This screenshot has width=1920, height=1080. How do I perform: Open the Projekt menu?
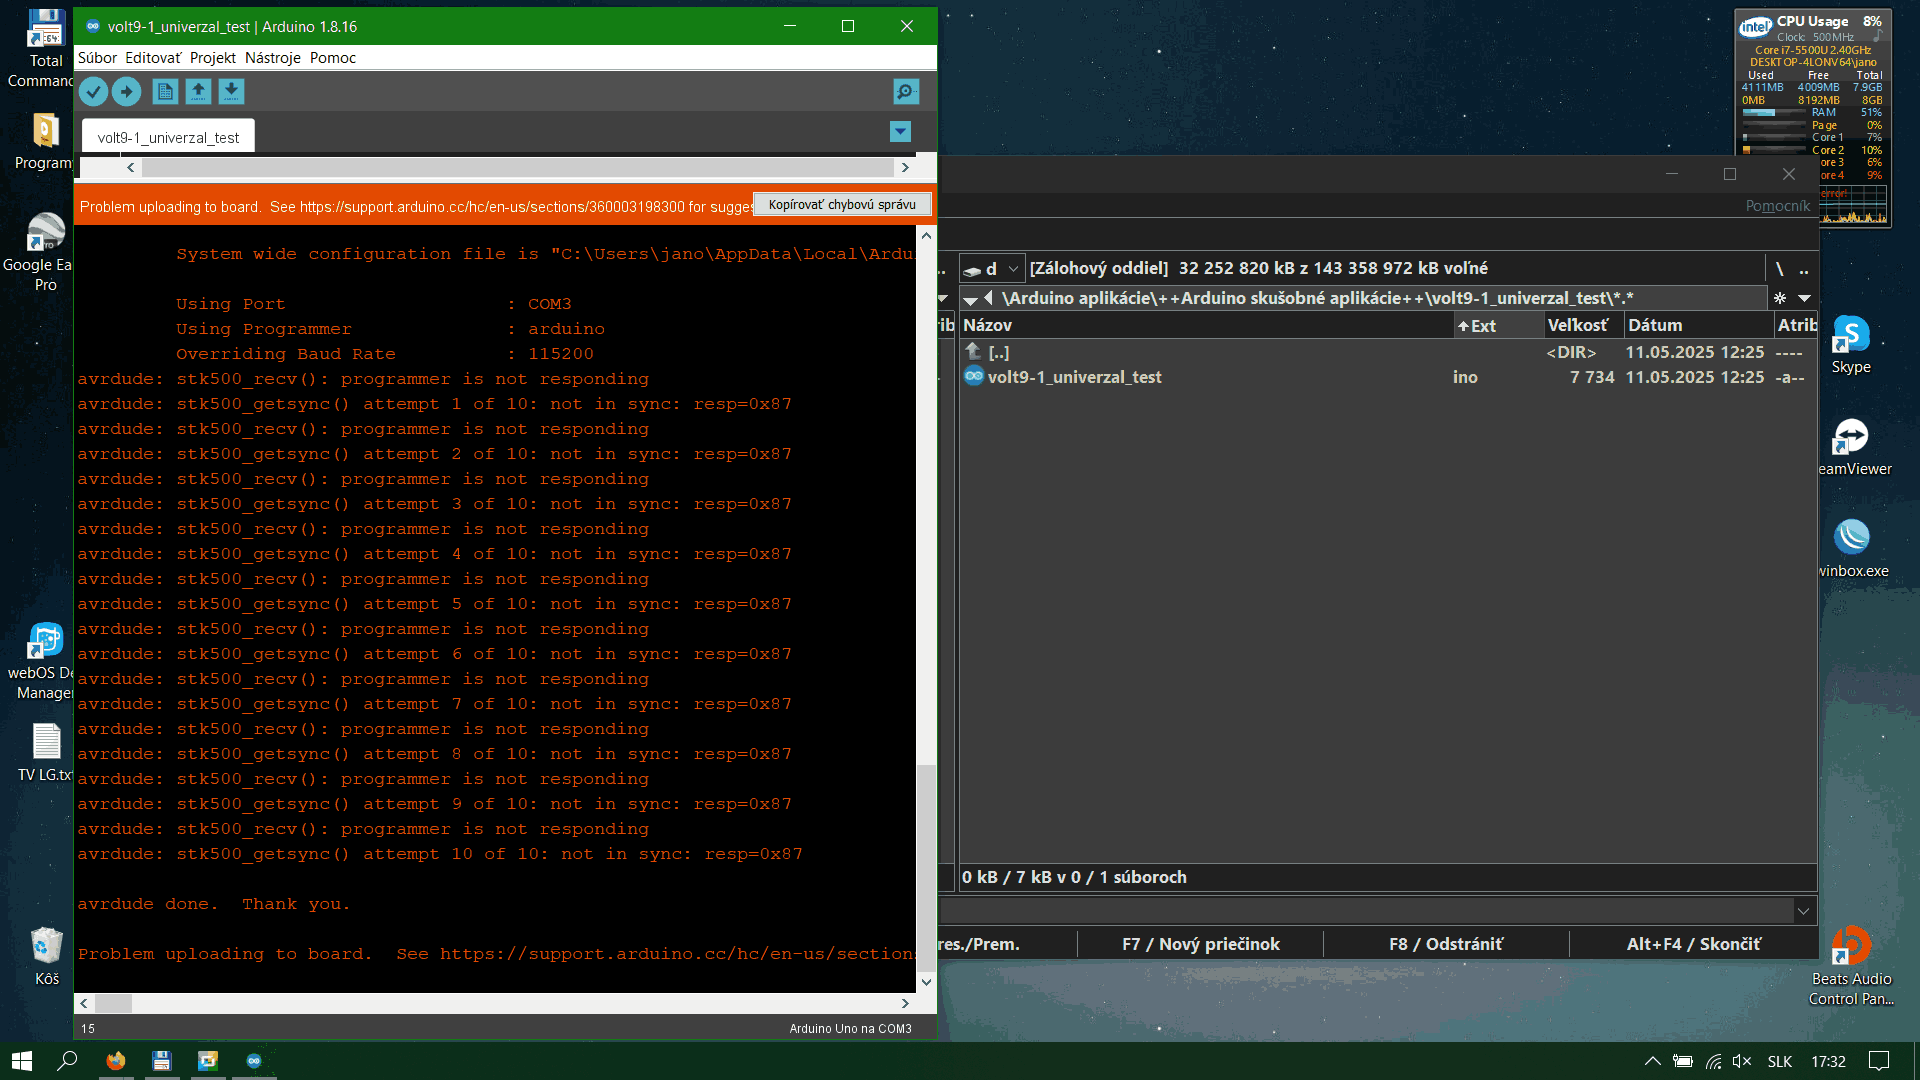213,58
